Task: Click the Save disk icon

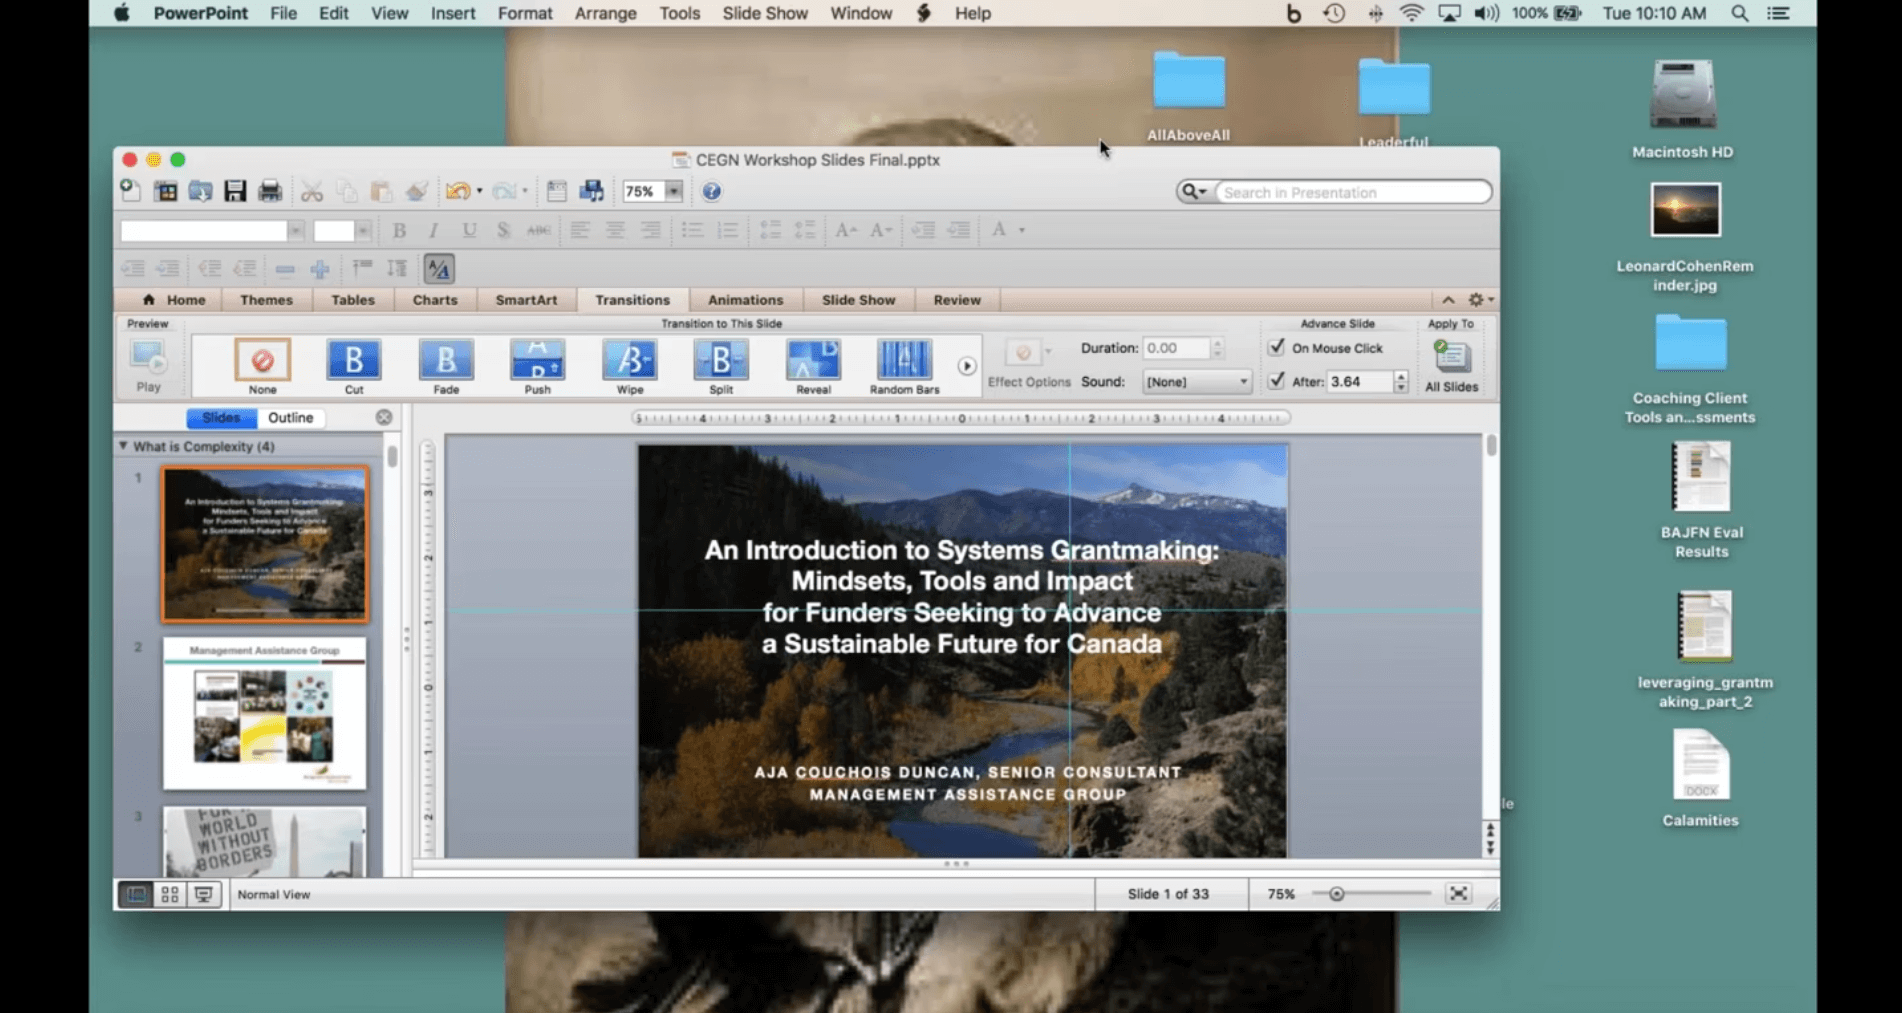Action: click(235, 191)
